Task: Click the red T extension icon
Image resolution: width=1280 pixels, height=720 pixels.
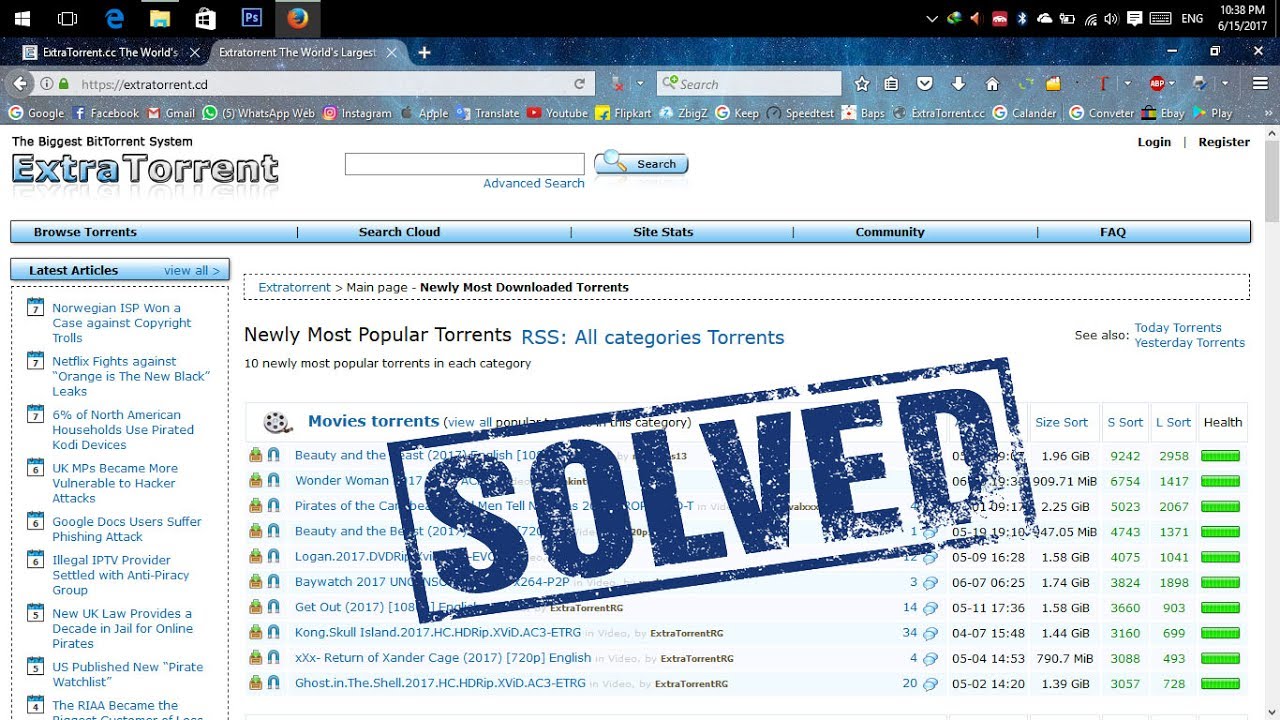Action: [1103, 84]
